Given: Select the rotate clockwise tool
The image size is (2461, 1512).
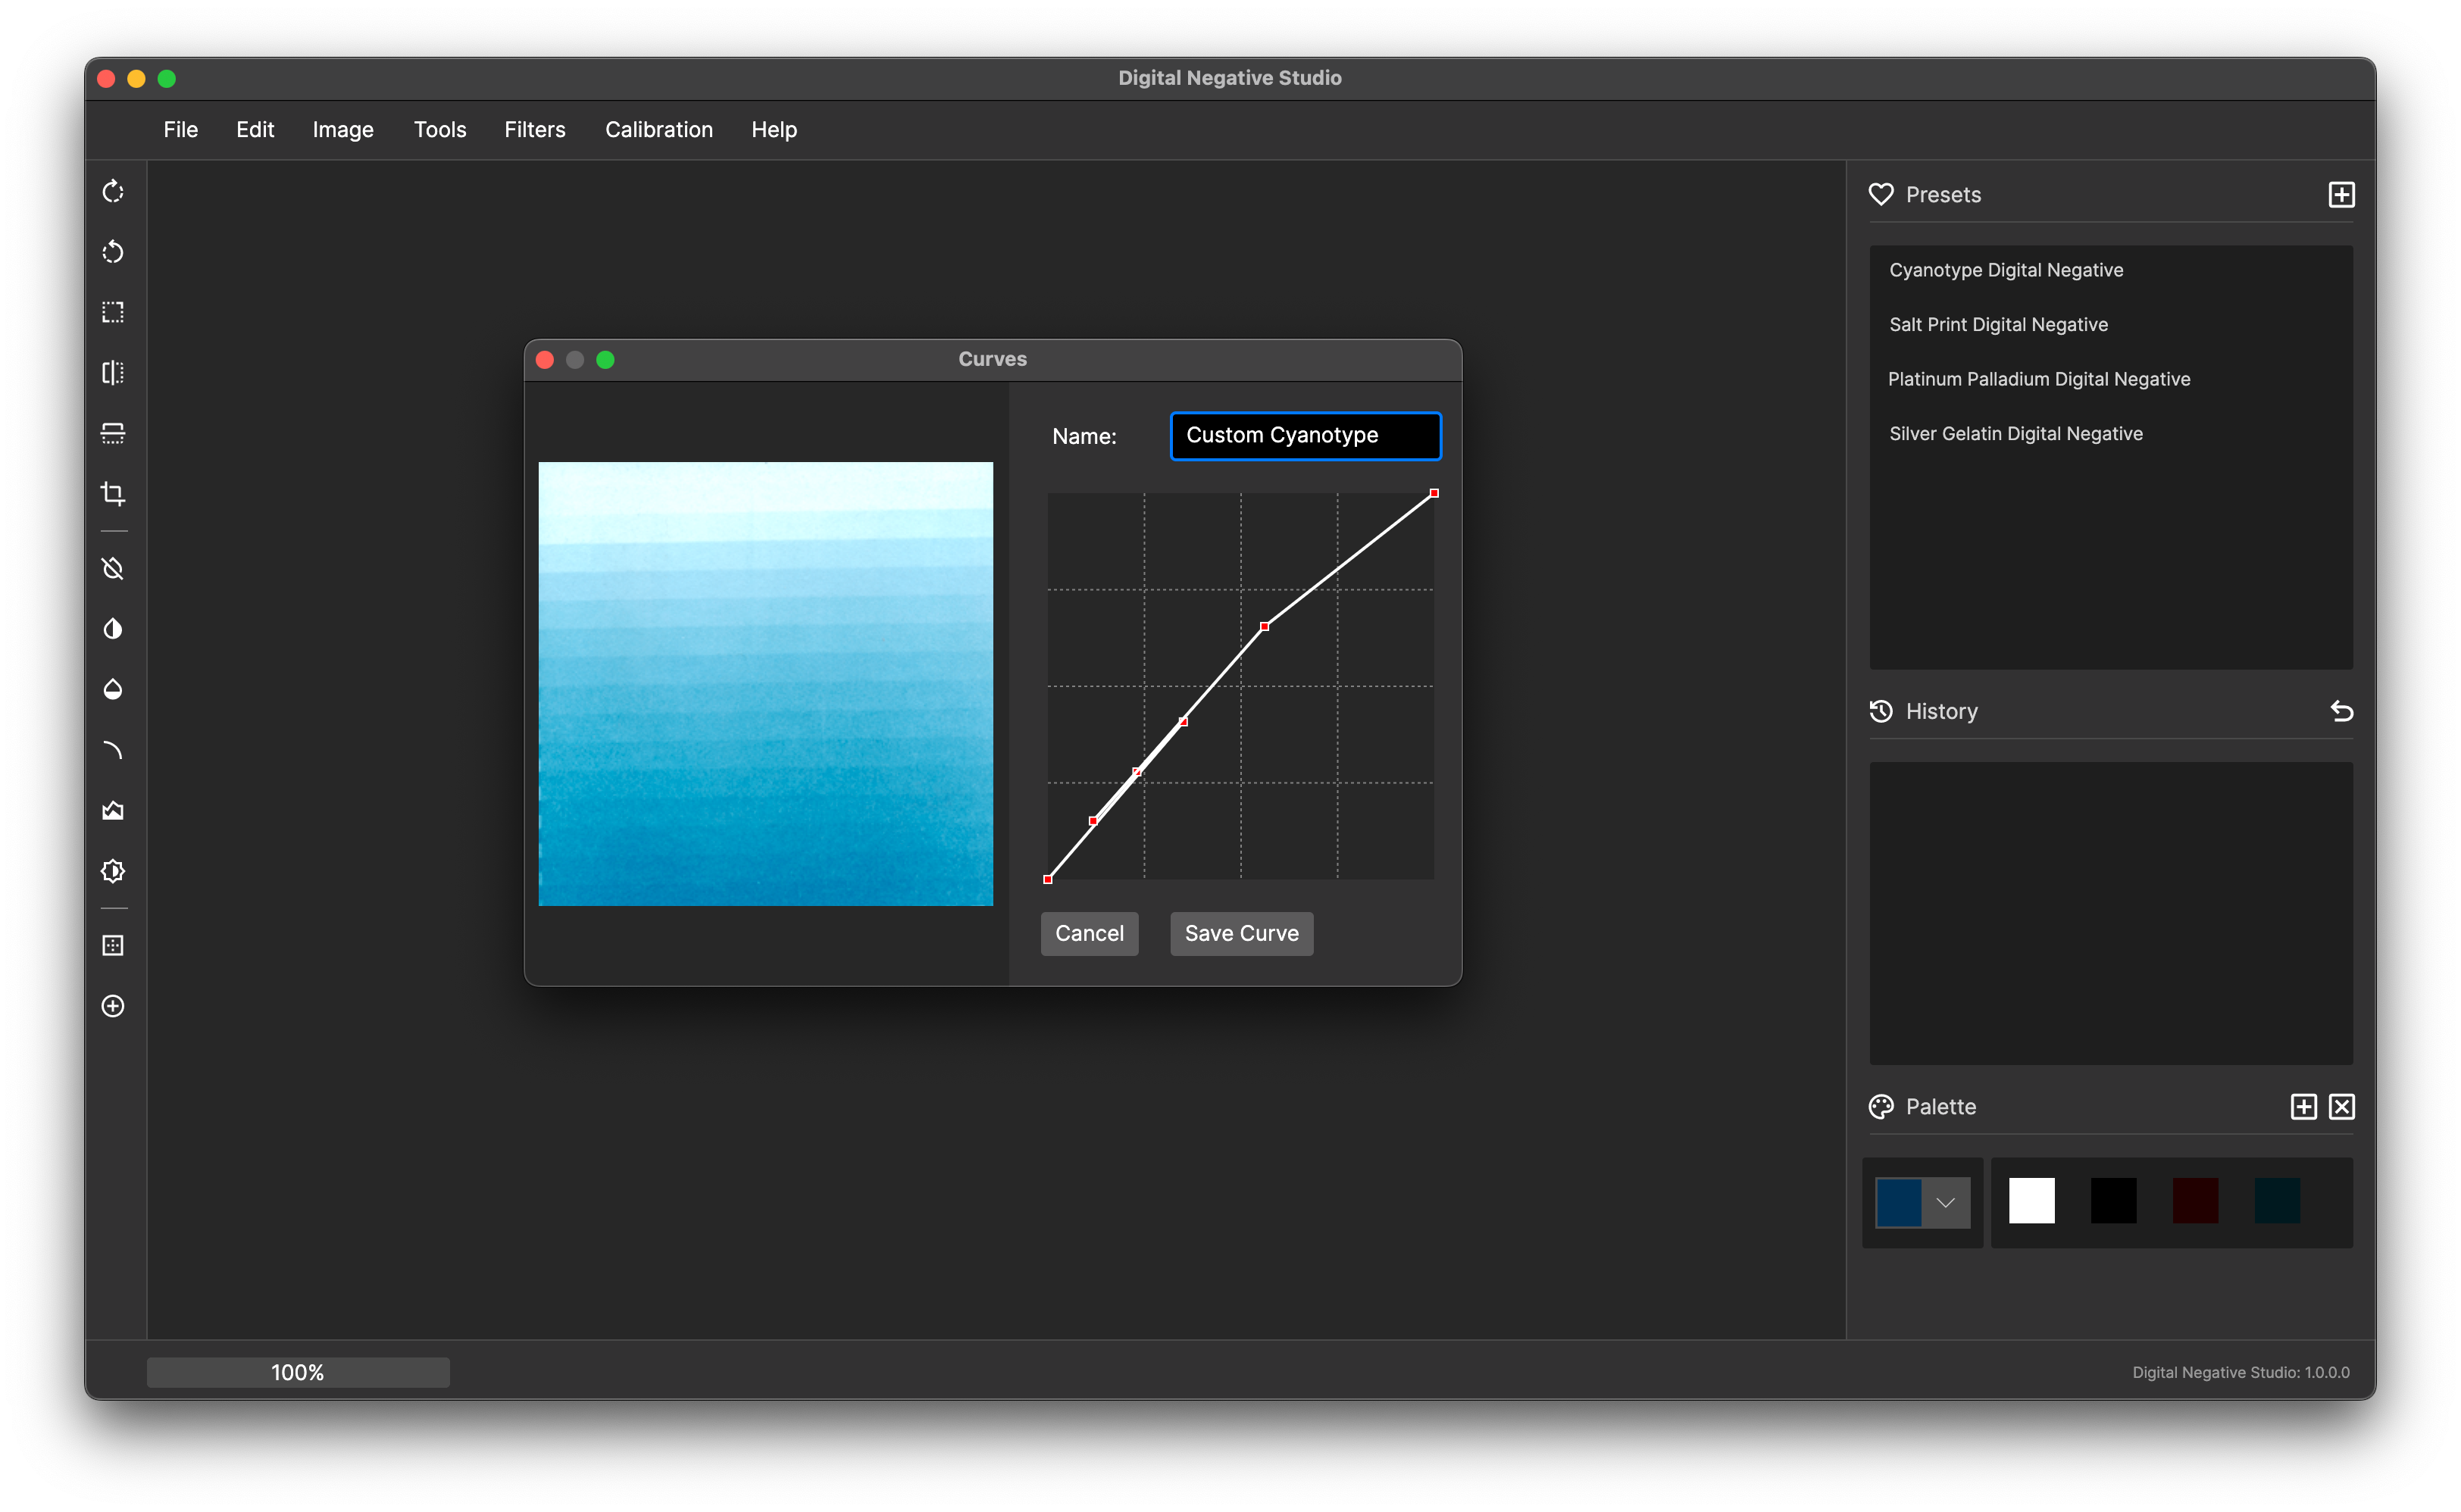Looking at the screenshot, I should [x=113, y=191].
